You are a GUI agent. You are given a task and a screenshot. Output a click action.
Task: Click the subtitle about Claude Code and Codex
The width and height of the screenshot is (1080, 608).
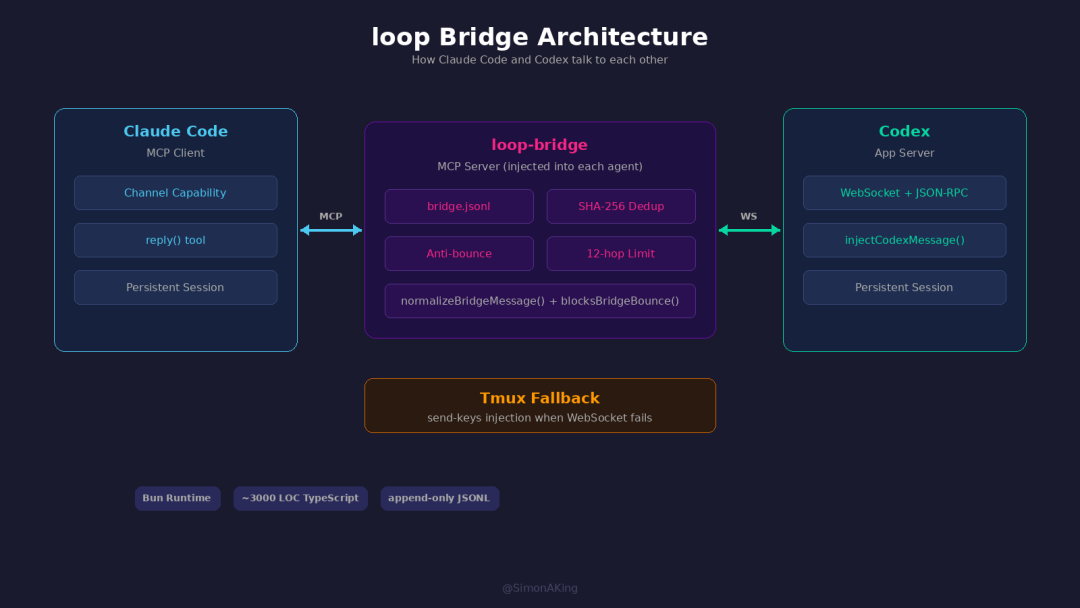tap(539, 60)
